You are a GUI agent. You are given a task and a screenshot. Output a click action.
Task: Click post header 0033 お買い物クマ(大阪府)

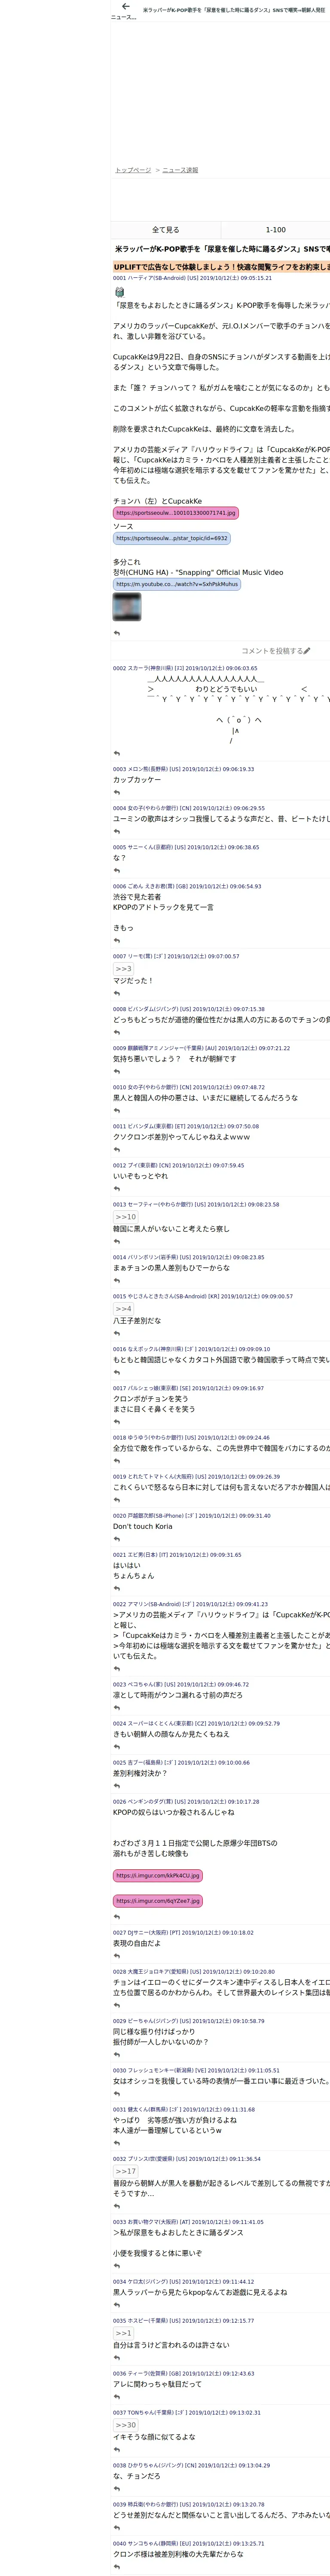tap(188, 2222)
